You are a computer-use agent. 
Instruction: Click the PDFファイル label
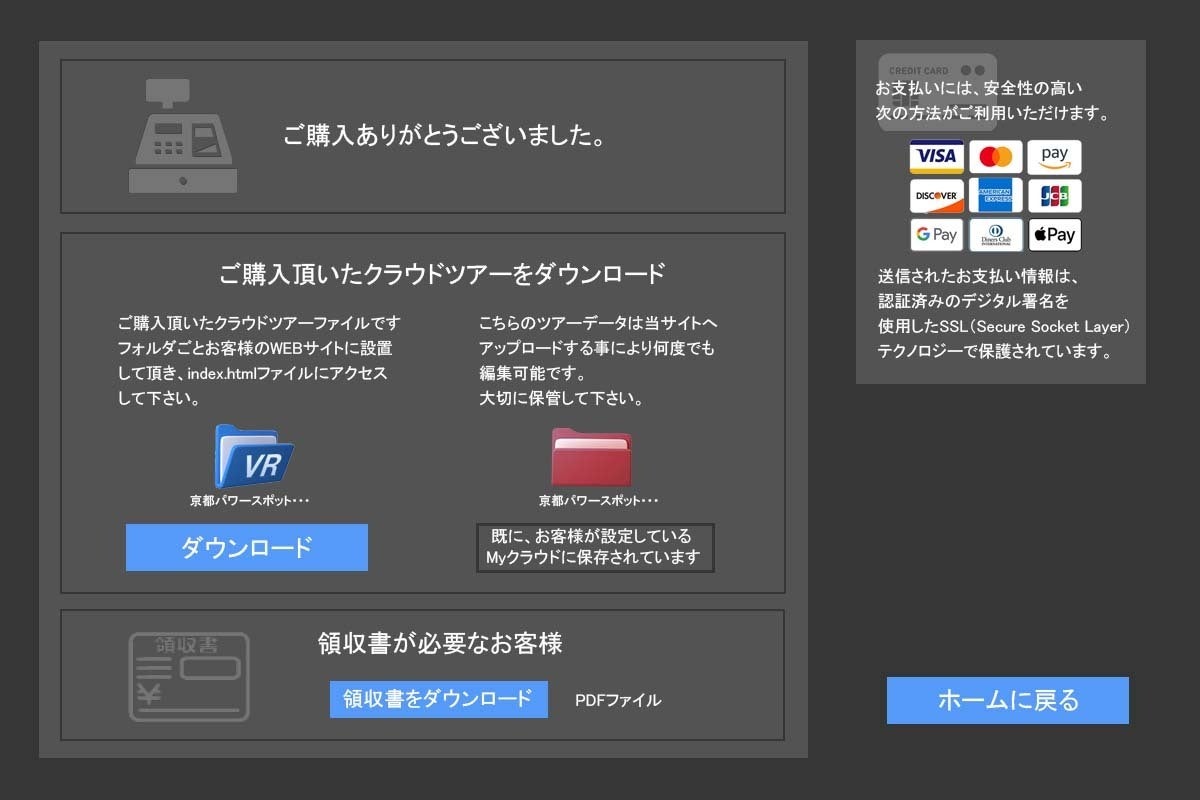(618, 700)
